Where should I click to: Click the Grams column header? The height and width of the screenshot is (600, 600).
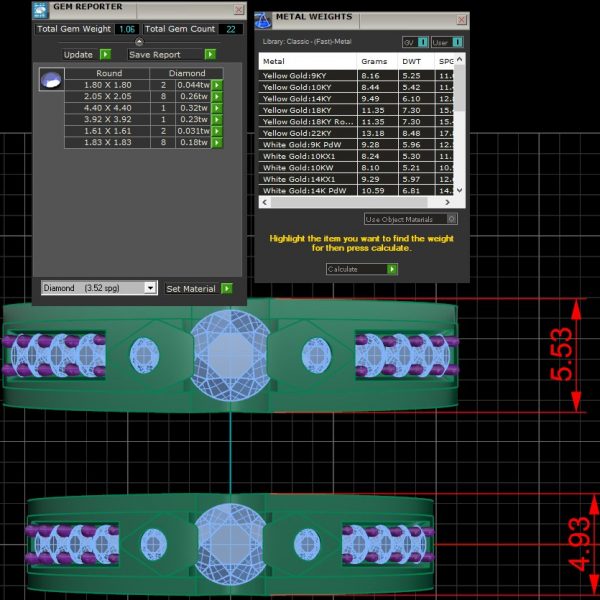tap(377, 61)
